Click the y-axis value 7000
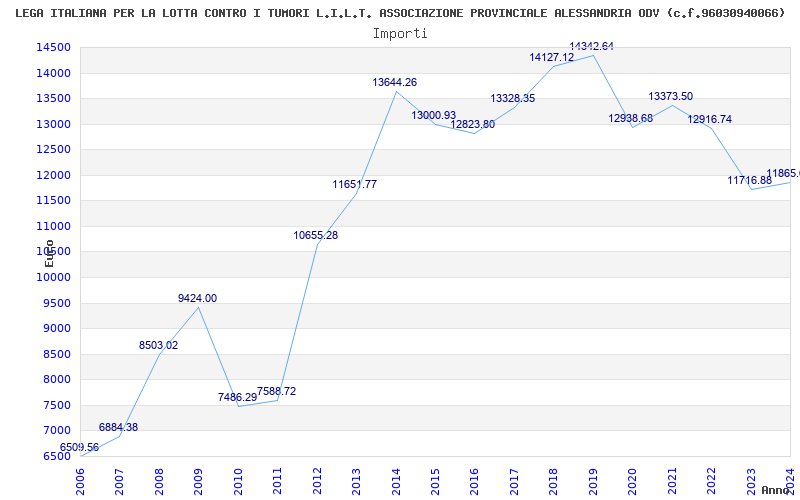Viewport: 800px width, 500px height. (56, 431)
